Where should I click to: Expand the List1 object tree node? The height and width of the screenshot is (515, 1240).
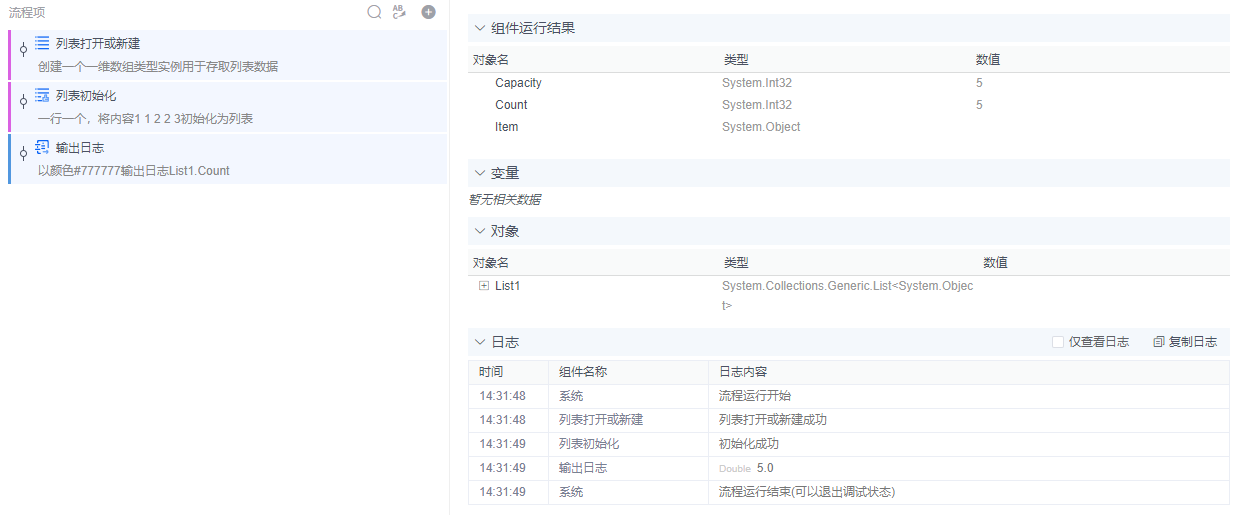pos(484,286)
